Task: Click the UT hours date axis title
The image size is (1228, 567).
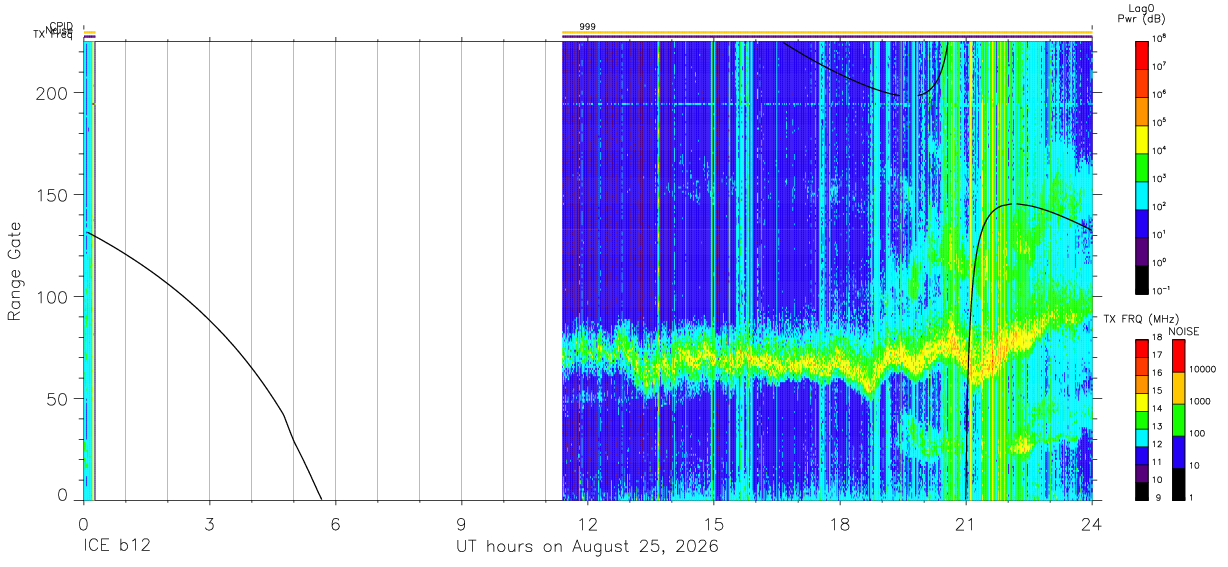Action: (x=587, y=547)
